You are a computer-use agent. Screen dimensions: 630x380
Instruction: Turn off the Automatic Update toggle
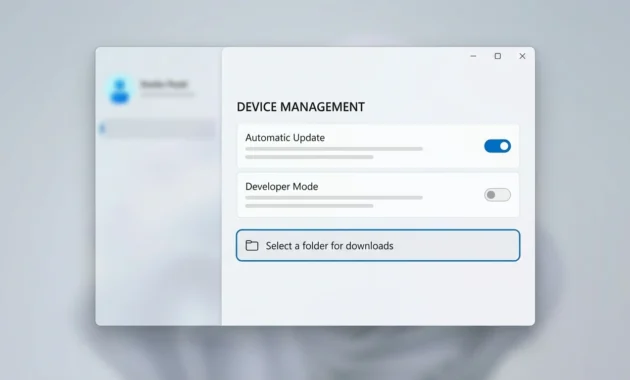(497, 146)
